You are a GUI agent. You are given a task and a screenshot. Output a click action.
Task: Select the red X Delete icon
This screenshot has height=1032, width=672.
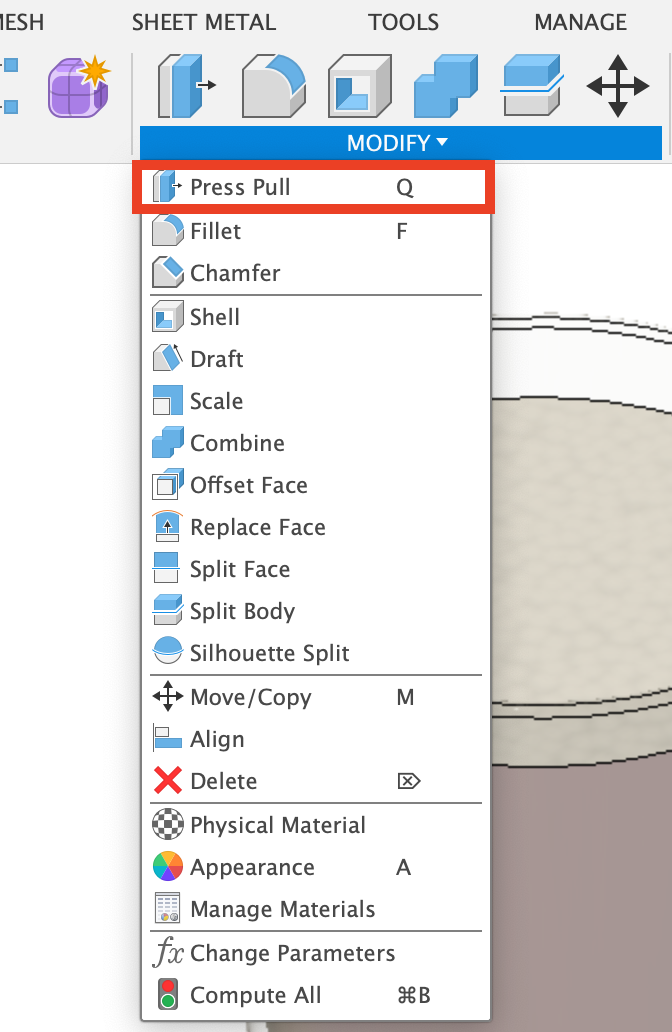[x=168, y=781]
